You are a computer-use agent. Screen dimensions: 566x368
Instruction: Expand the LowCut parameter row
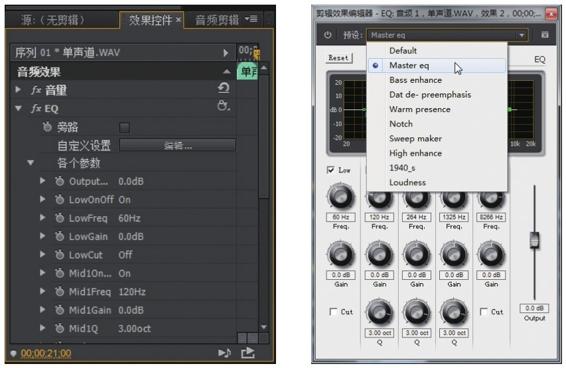click(x=43, y=254)
